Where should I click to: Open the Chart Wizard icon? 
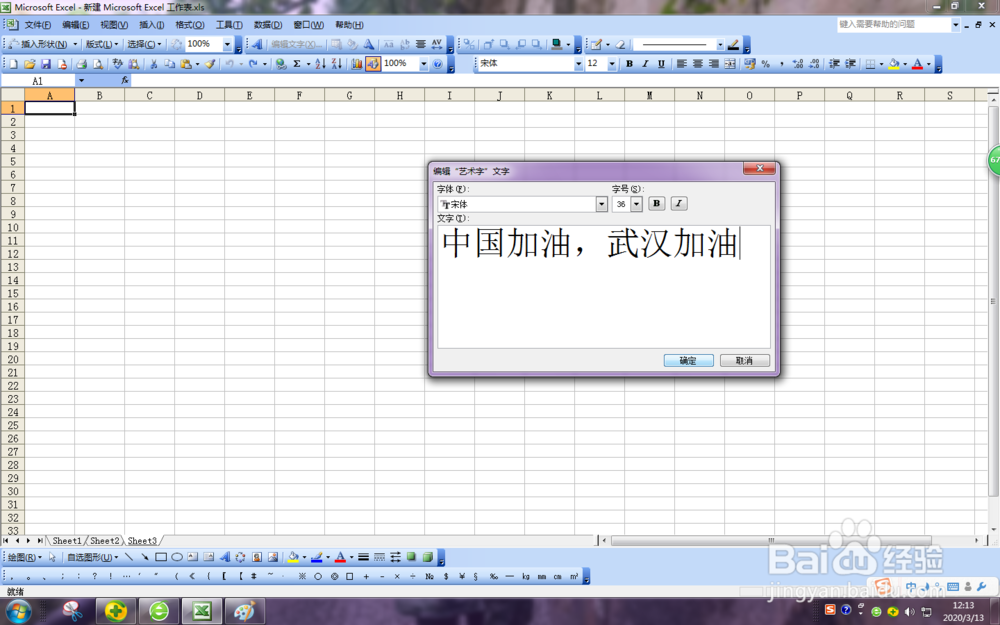(x=357, y=64)
